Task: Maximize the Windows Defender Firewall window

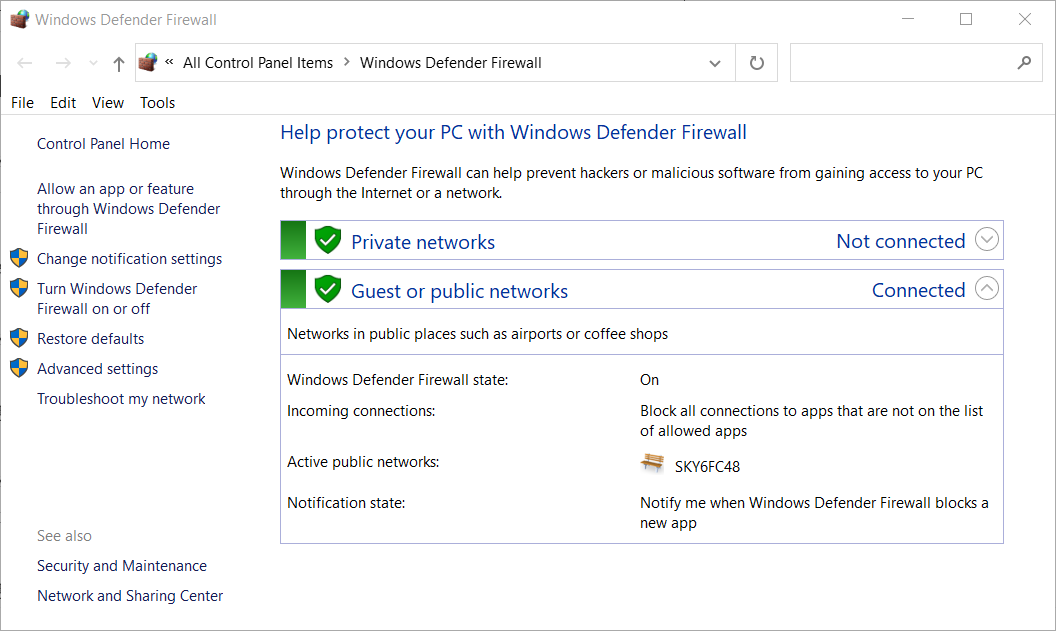Action: point(966,19)
